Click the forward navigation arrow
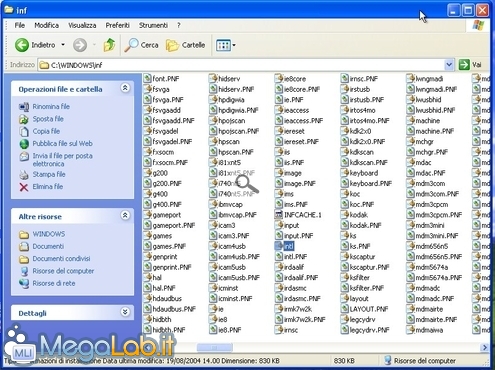495x370 pixels. click(80, 45)
